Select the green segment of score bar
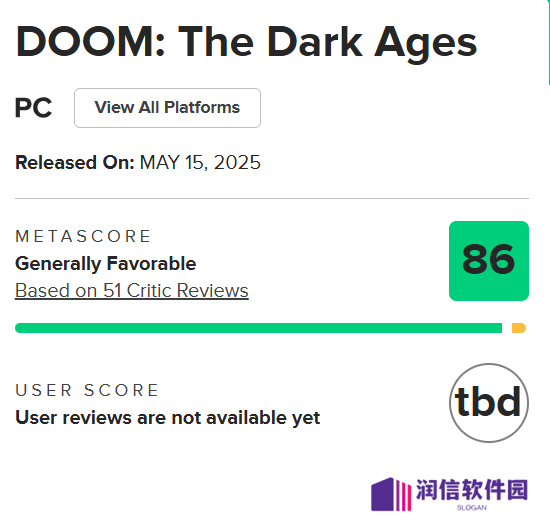The image size is (550, 519). (259, 328)
